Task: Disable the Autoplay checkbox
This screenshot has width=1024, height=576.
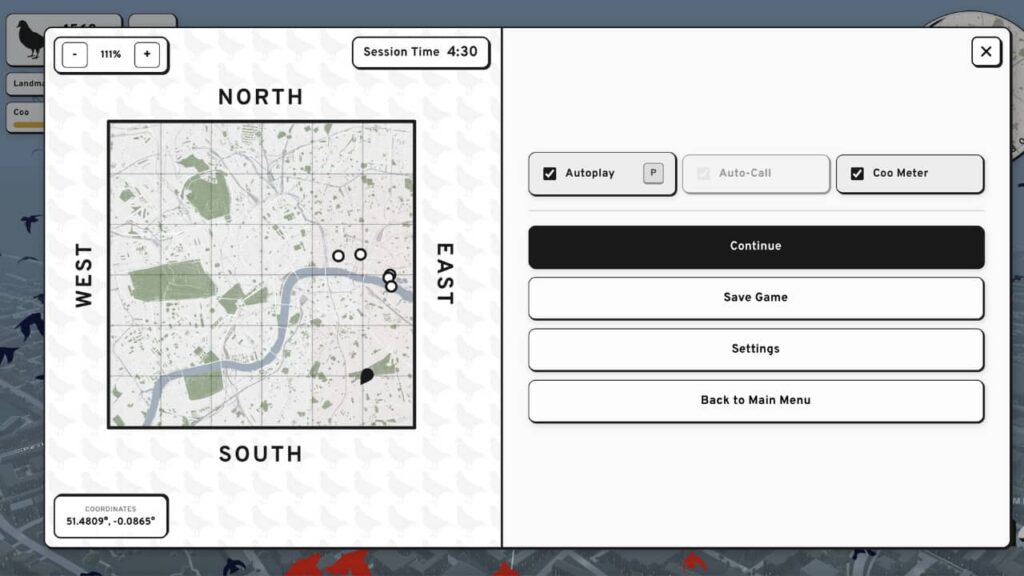Action: [549, 174]
